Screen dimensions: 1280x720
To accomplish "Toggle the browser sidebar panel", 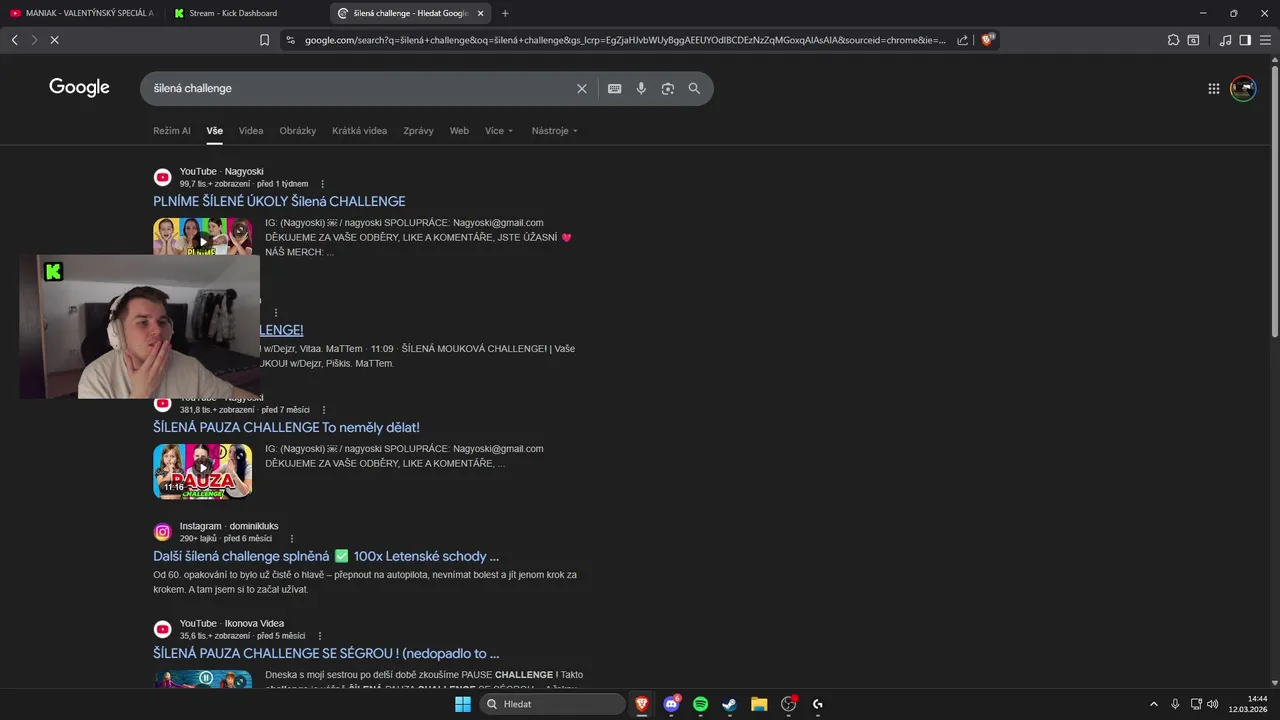I will (1245, 40).
